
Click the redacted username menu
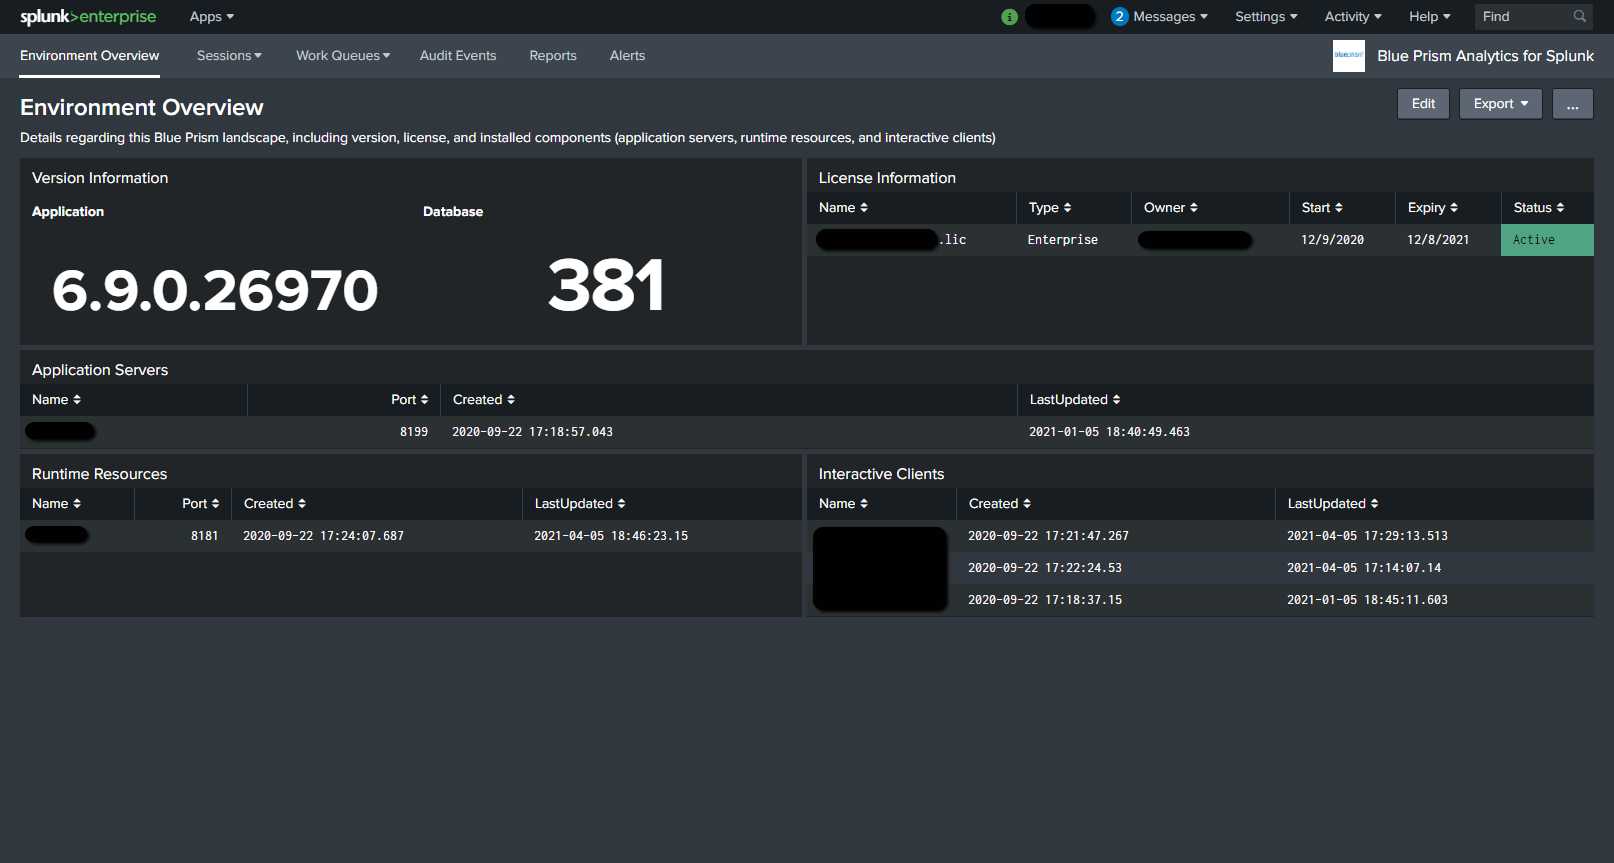1061,17
